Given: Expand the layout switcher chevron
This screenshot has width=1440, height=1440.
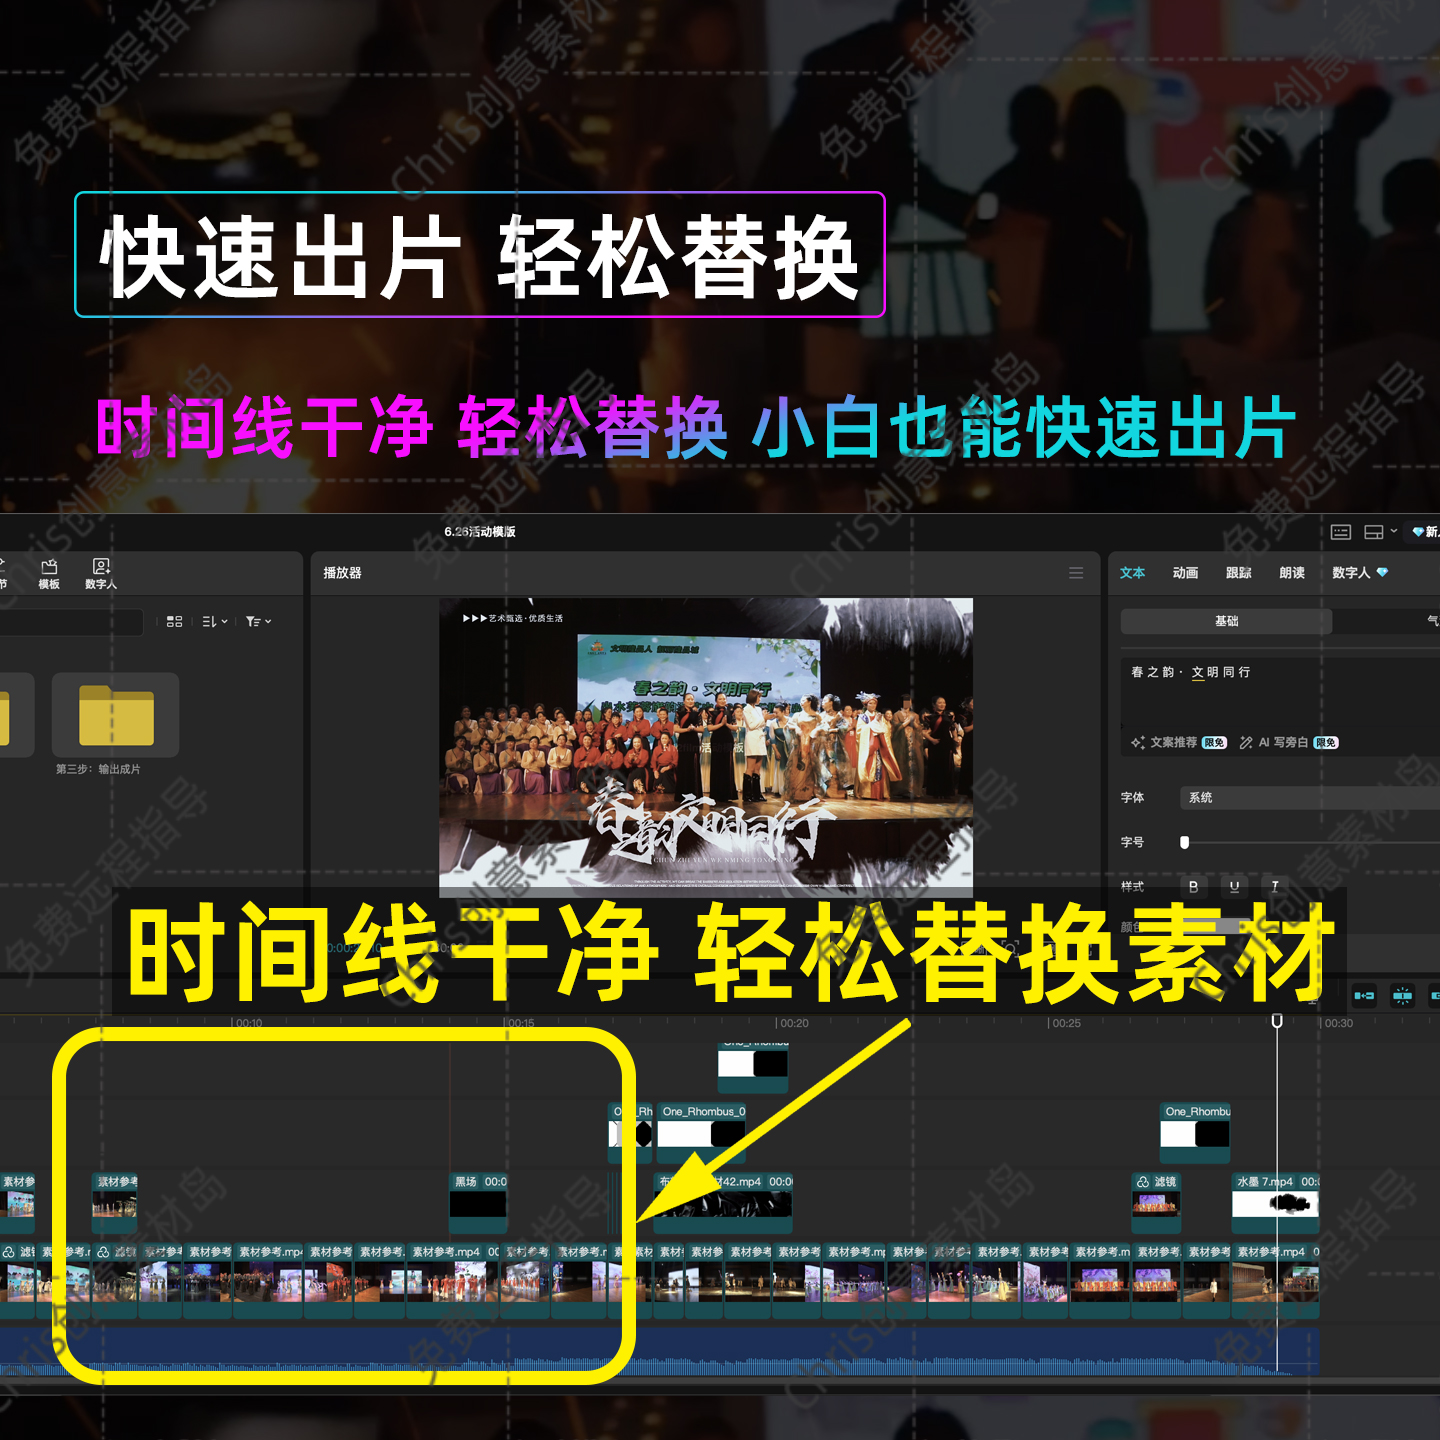Looking at the screenshot, I should click(x=1393, y=532).
